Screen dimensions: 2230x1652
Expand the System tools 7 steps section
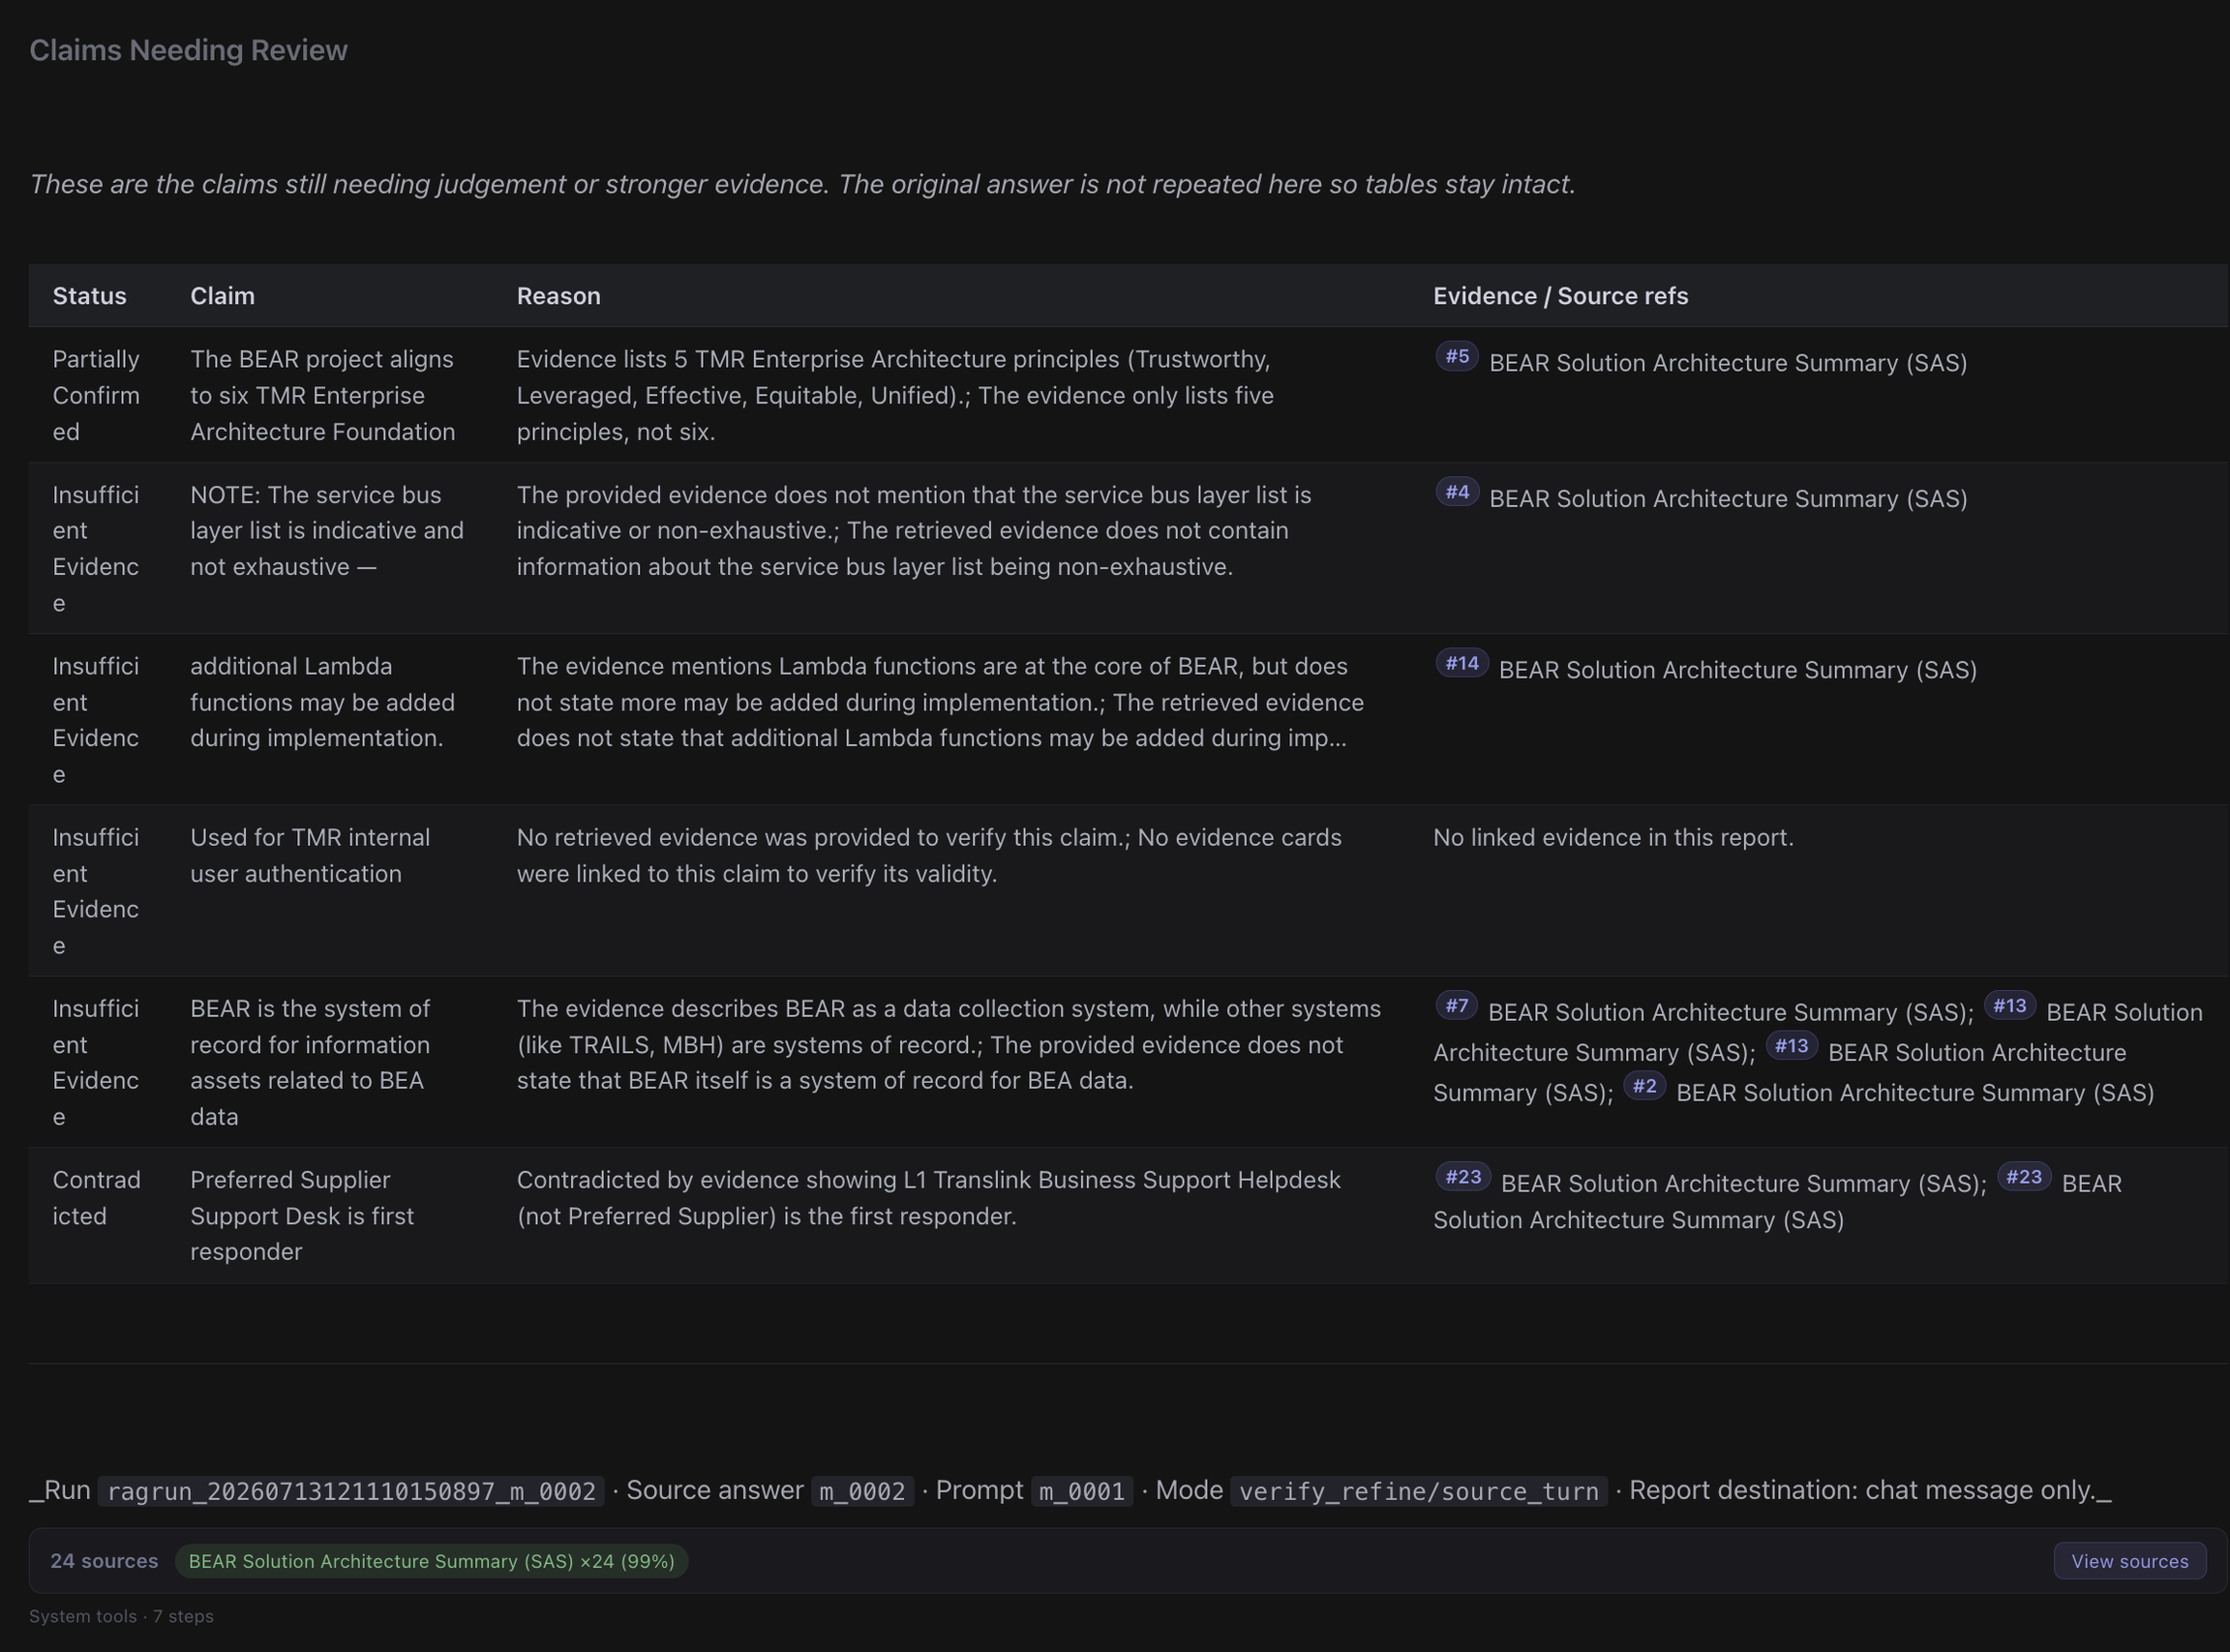tap(121, 1616)
